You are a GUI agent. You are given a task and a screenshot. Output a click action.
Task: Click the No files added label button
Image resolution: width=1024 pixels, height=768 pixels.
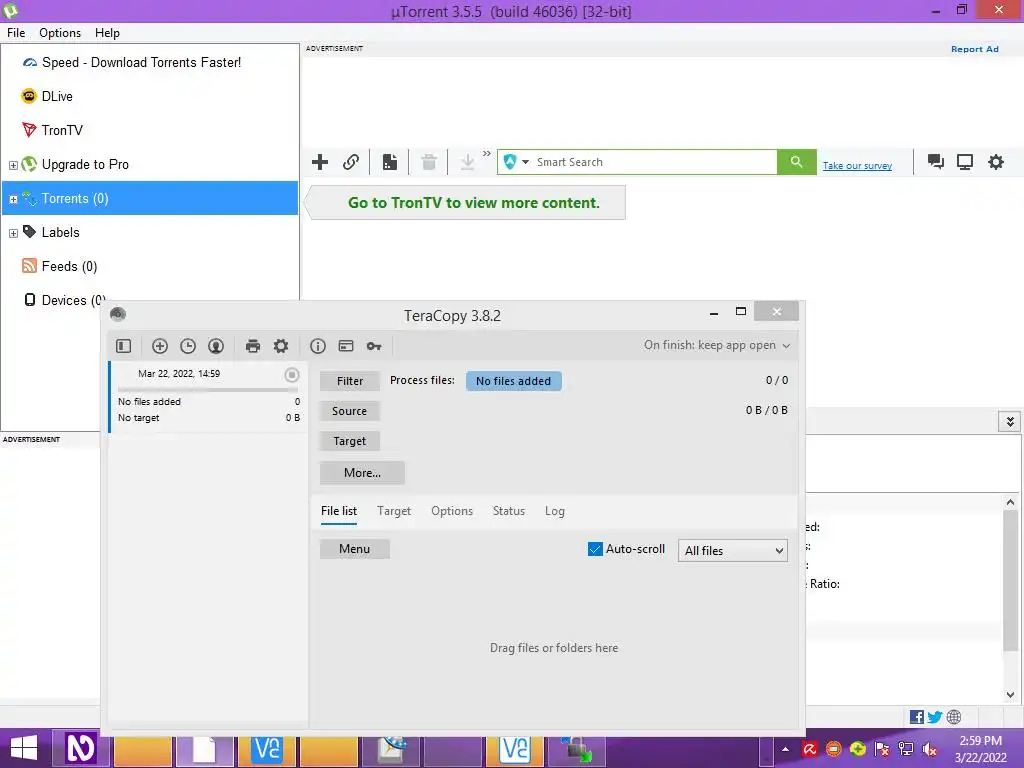click(x=513, y=381)
